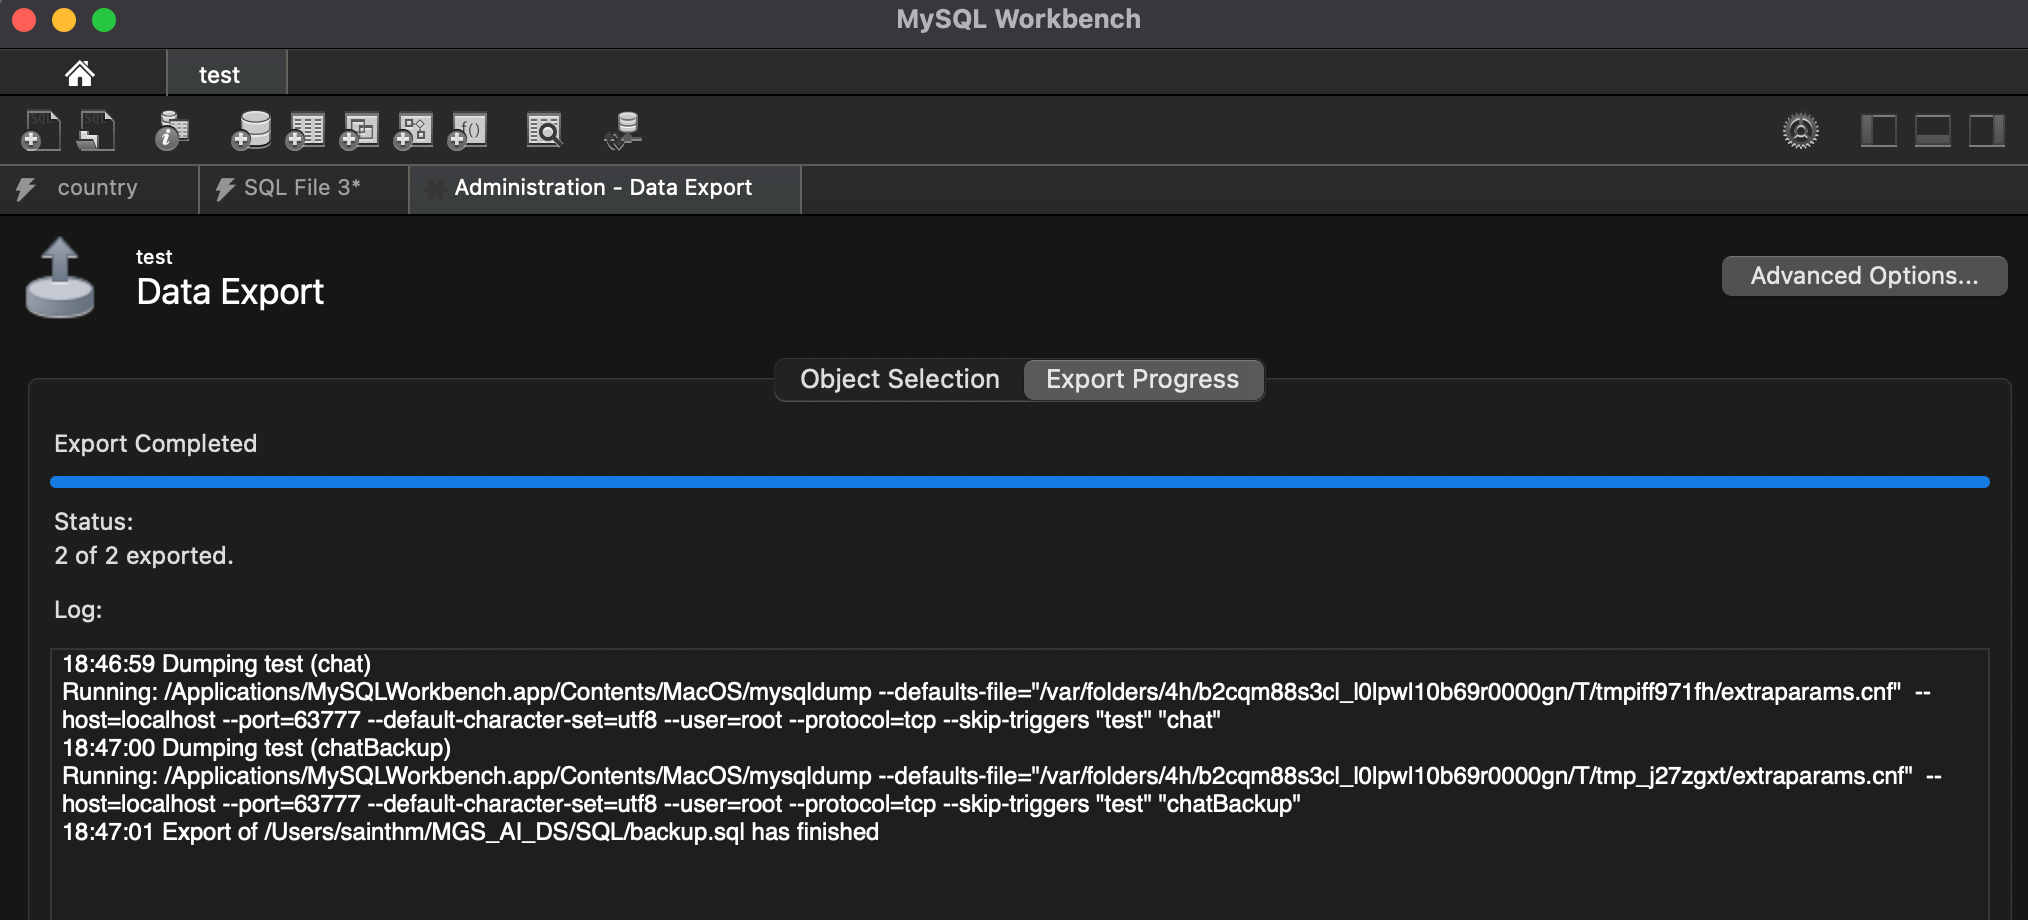
Task: Minimize window with yellow button
Action: [x=64, y=20]
